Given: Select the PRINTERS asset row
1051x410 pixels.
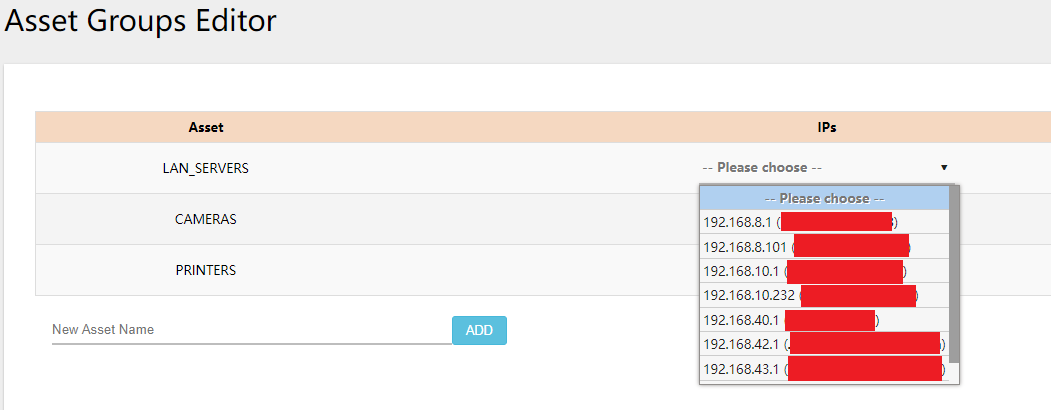Looking at the screenshot, I should pyautogui.click(x=205, y=270).
